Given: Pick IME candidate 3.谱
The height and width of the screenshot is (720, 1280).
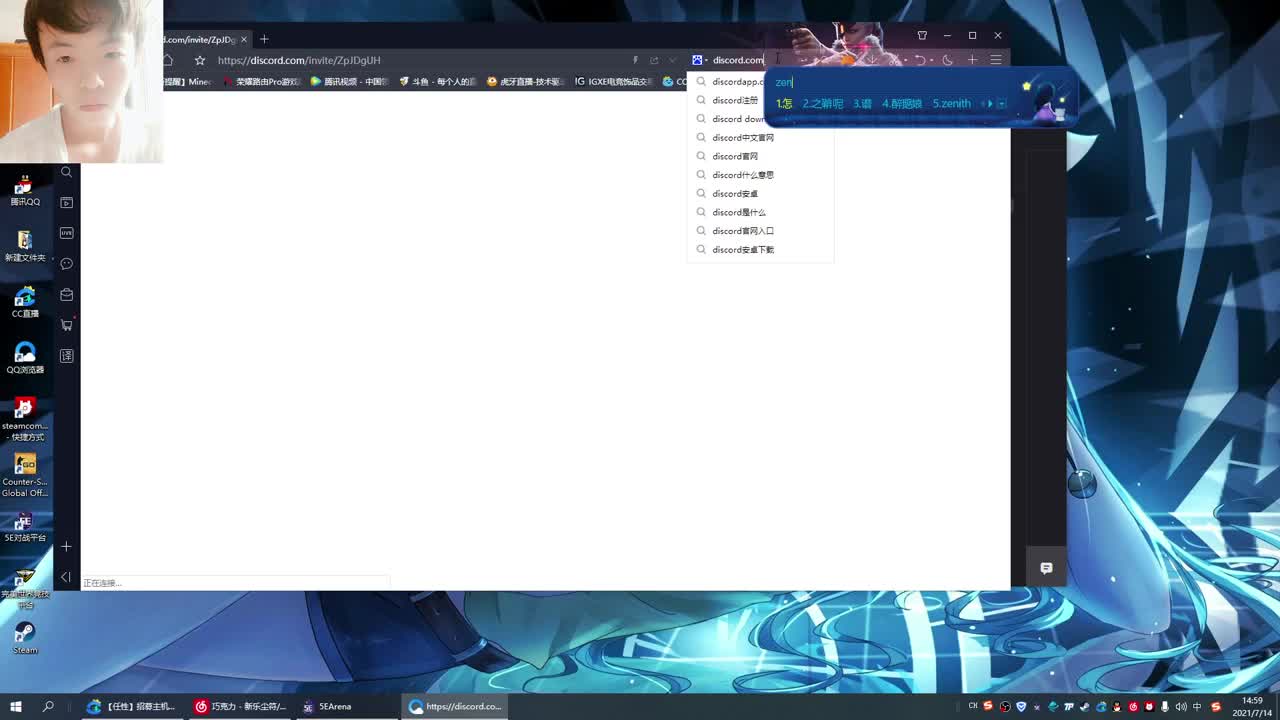Looking at the screenshot, I should click(862, 103).
